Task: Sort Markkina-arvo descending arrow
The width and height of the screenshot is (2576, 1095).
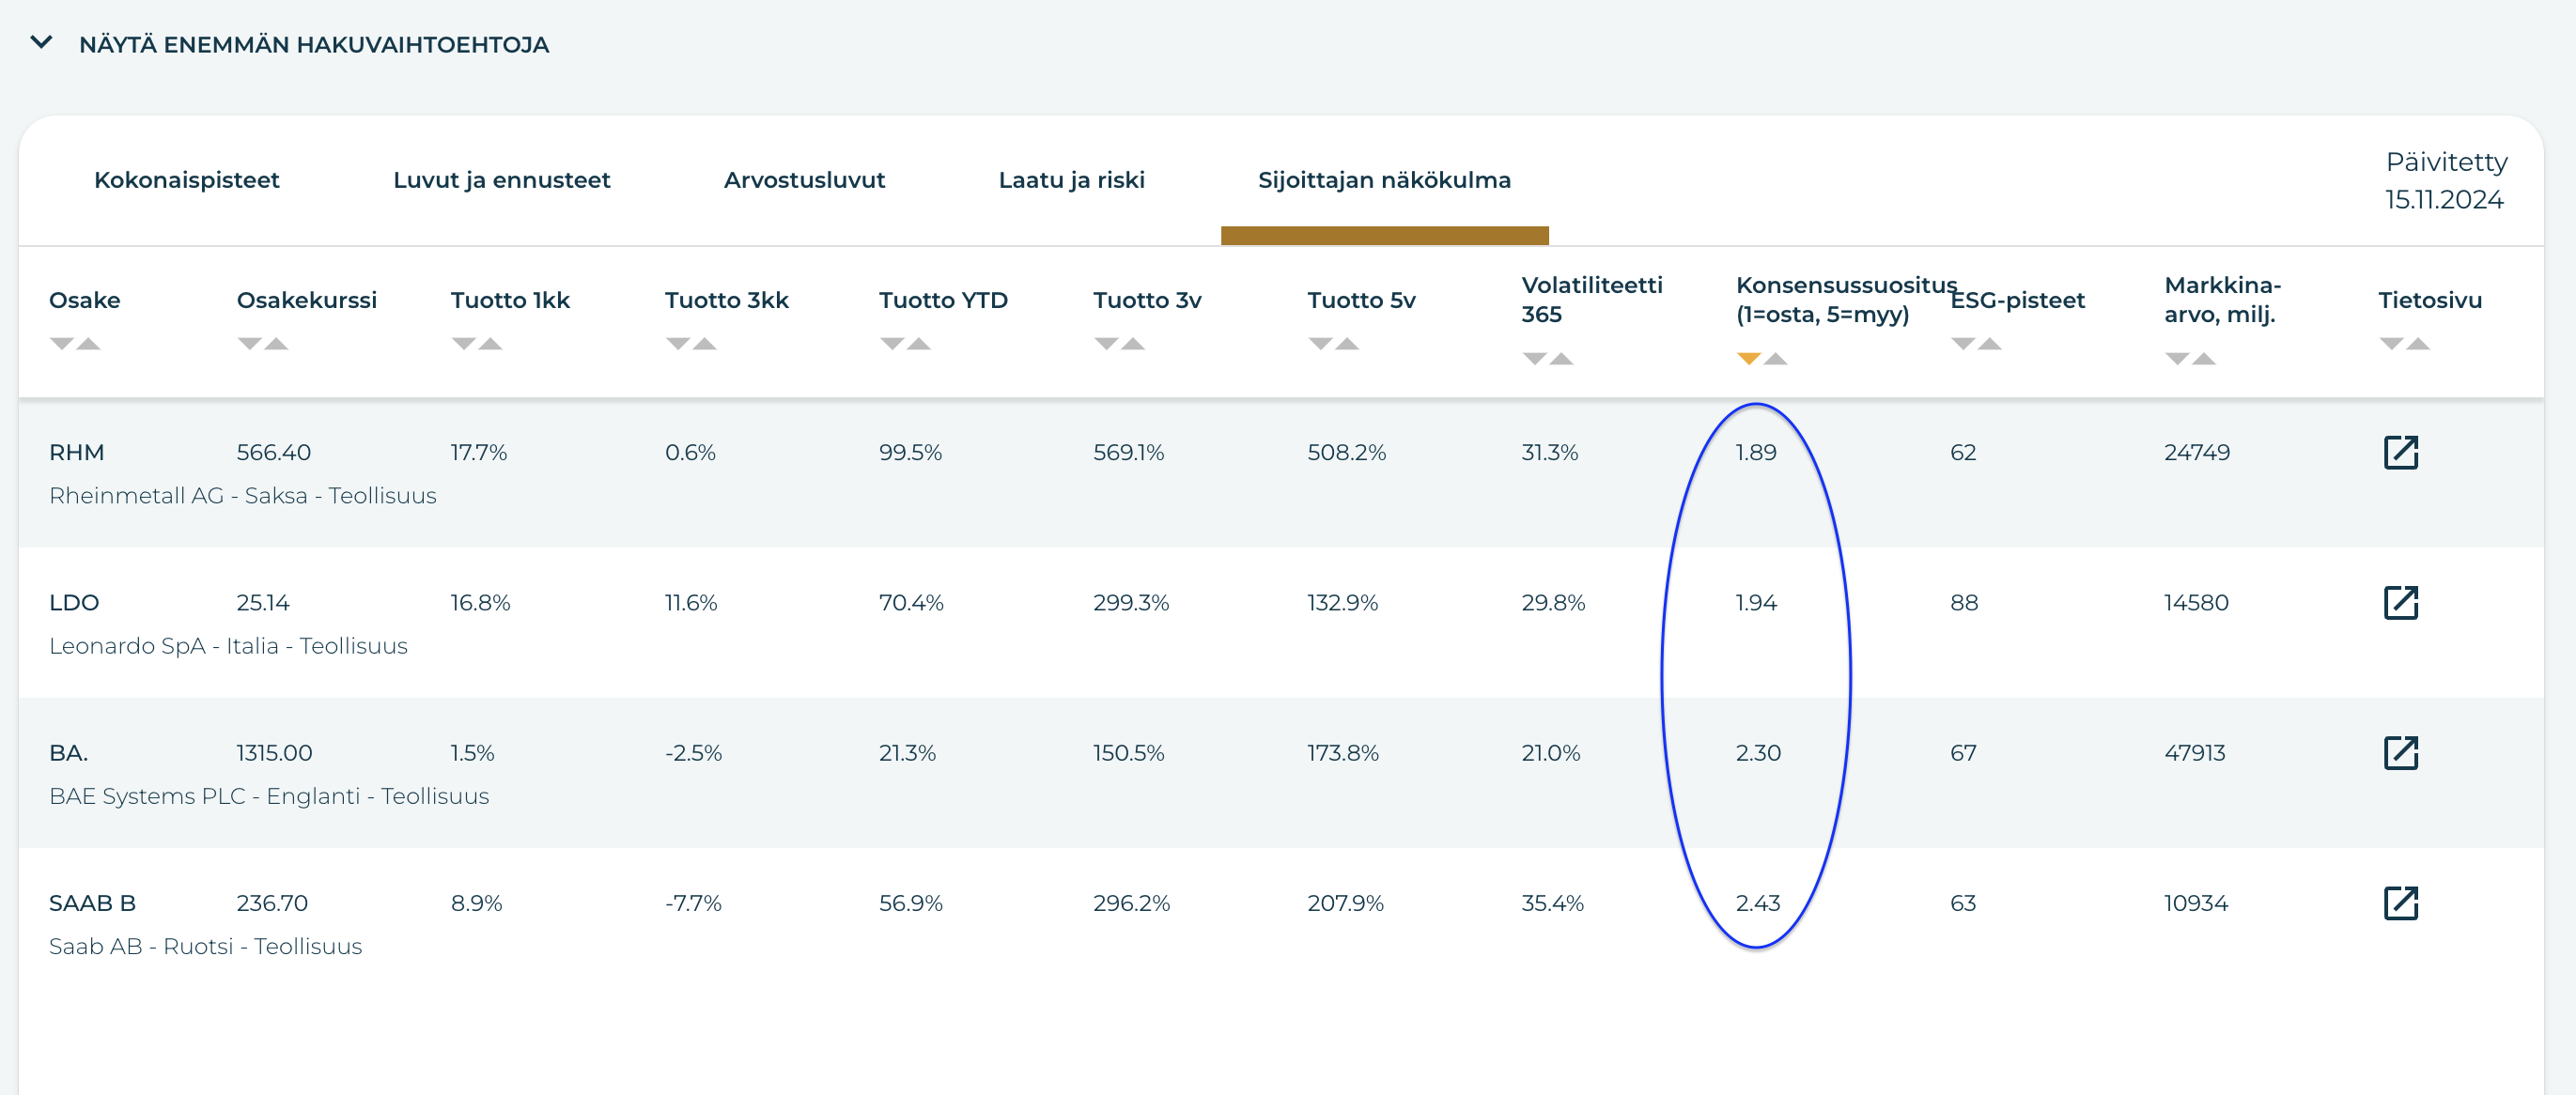Action: point(2177,358)
